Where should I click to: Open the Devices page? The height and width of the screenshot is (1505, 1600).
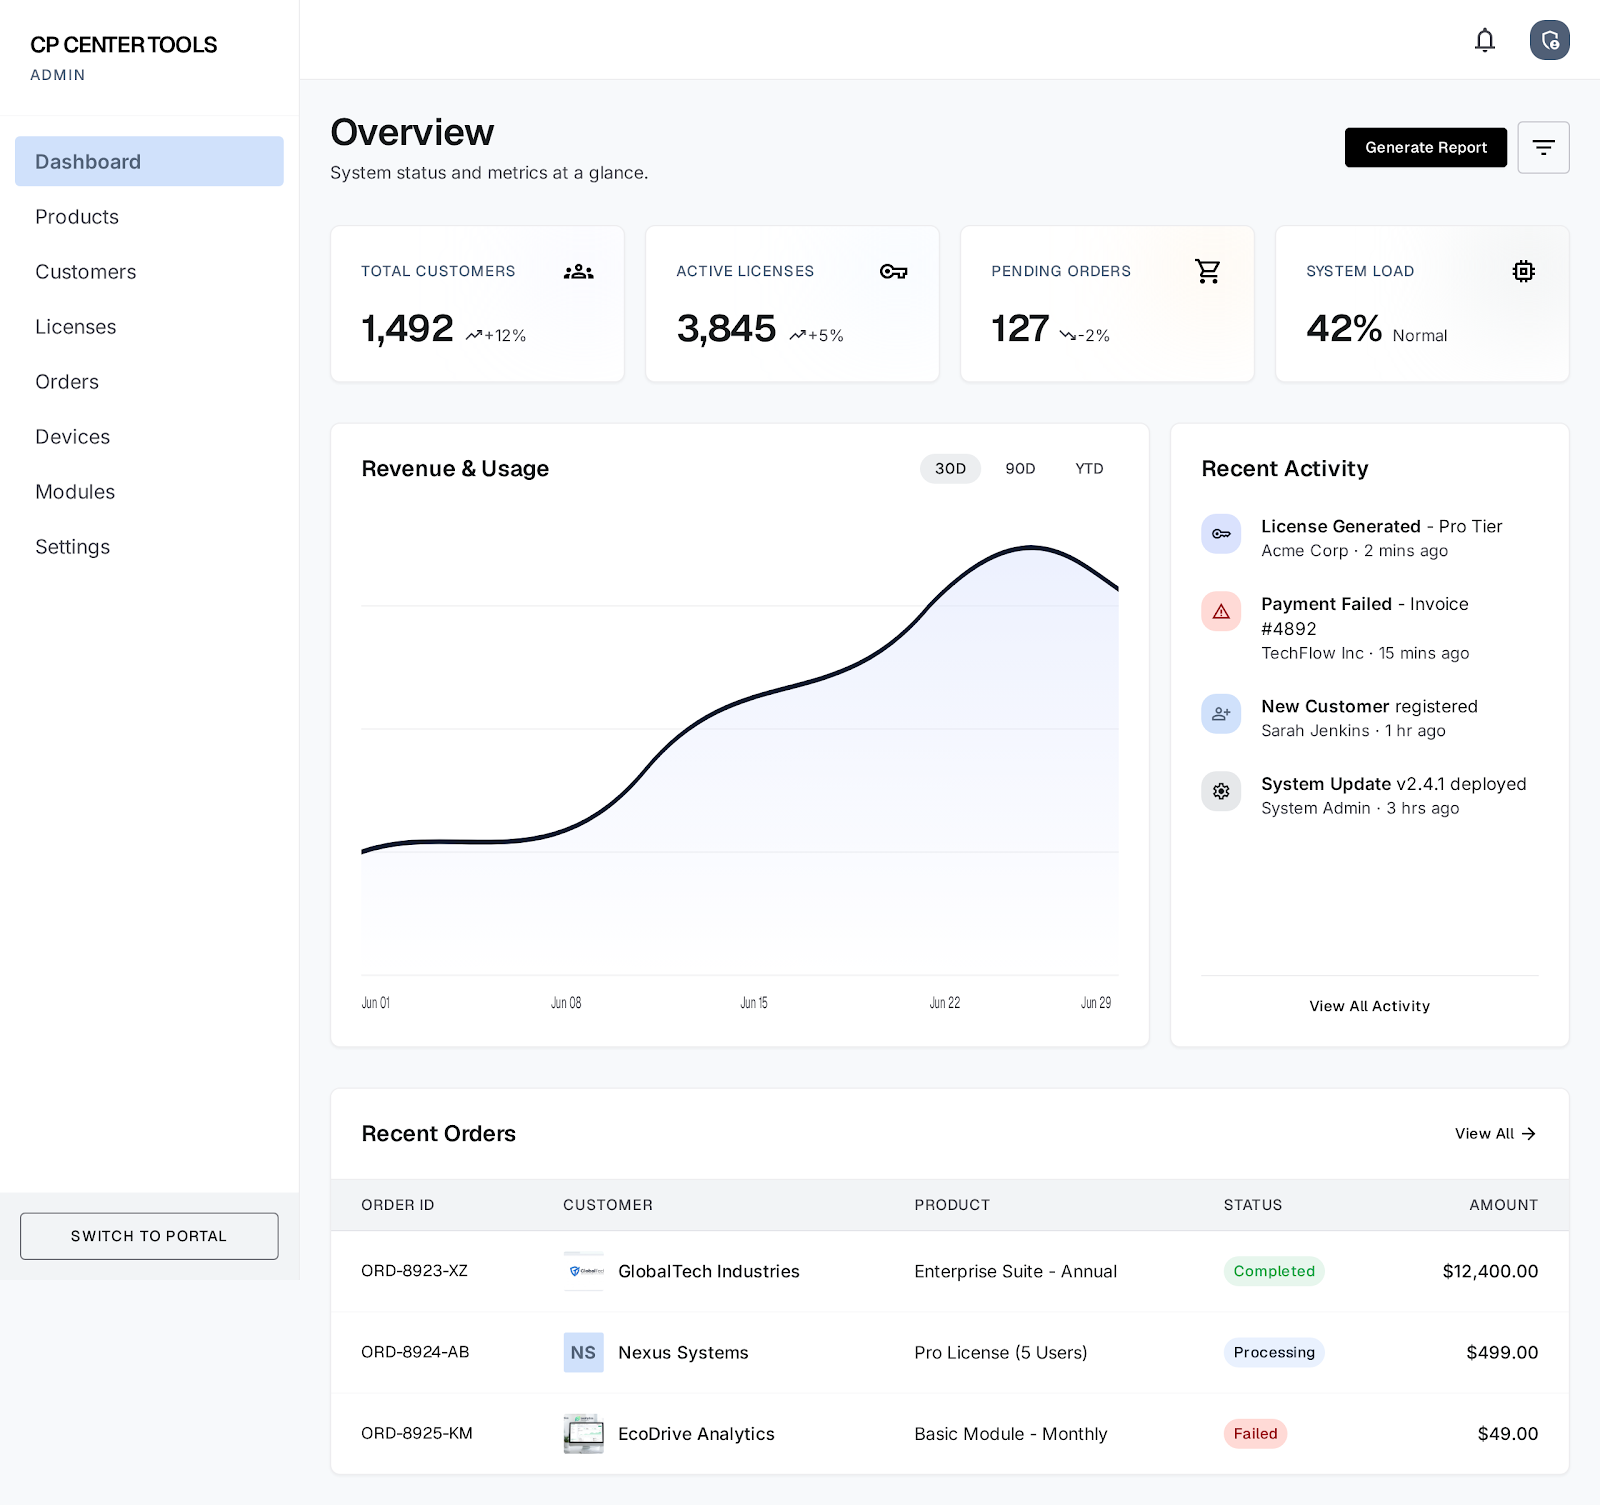149,437
